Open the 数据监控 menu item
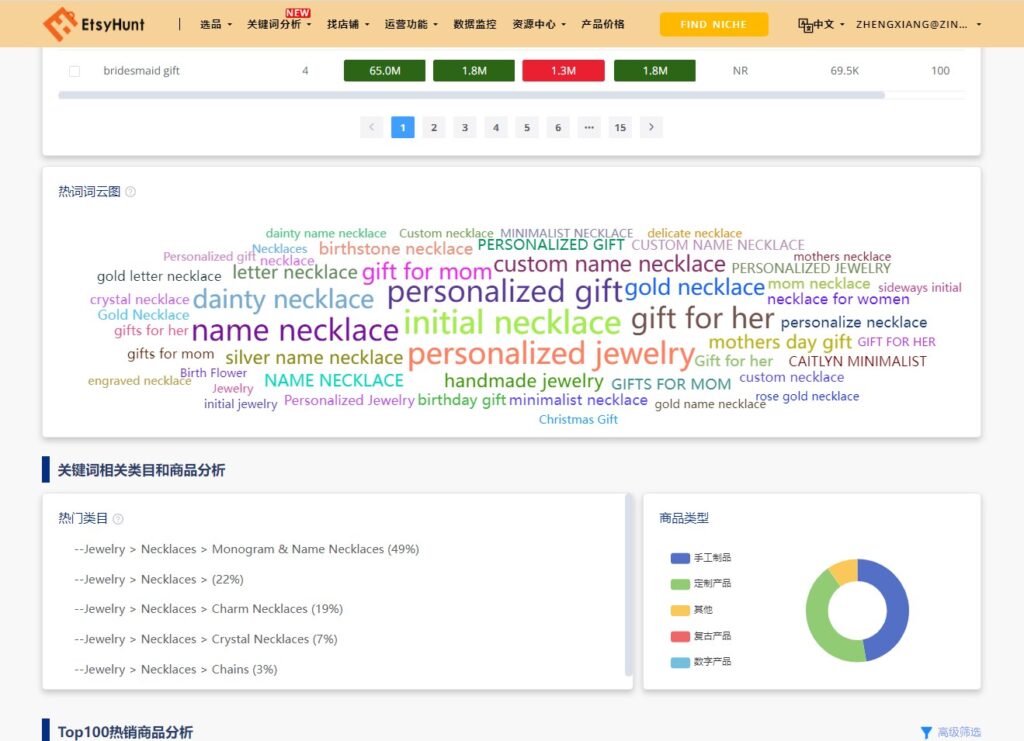1024x741 pixels. pos(474,24)
